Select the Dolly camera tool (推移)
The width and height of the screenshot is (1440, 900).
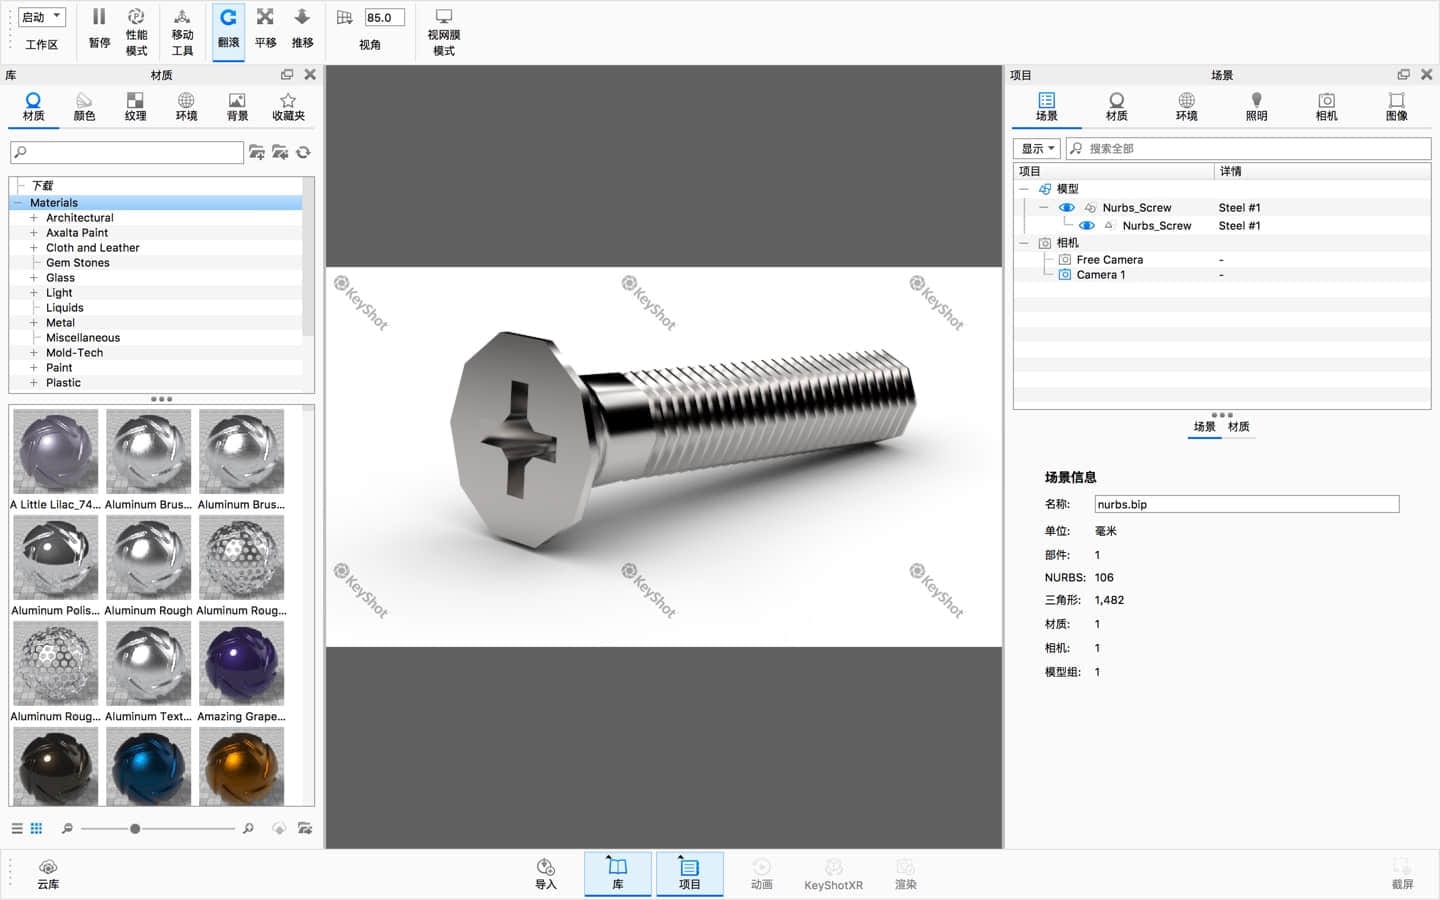pos(302,29)
